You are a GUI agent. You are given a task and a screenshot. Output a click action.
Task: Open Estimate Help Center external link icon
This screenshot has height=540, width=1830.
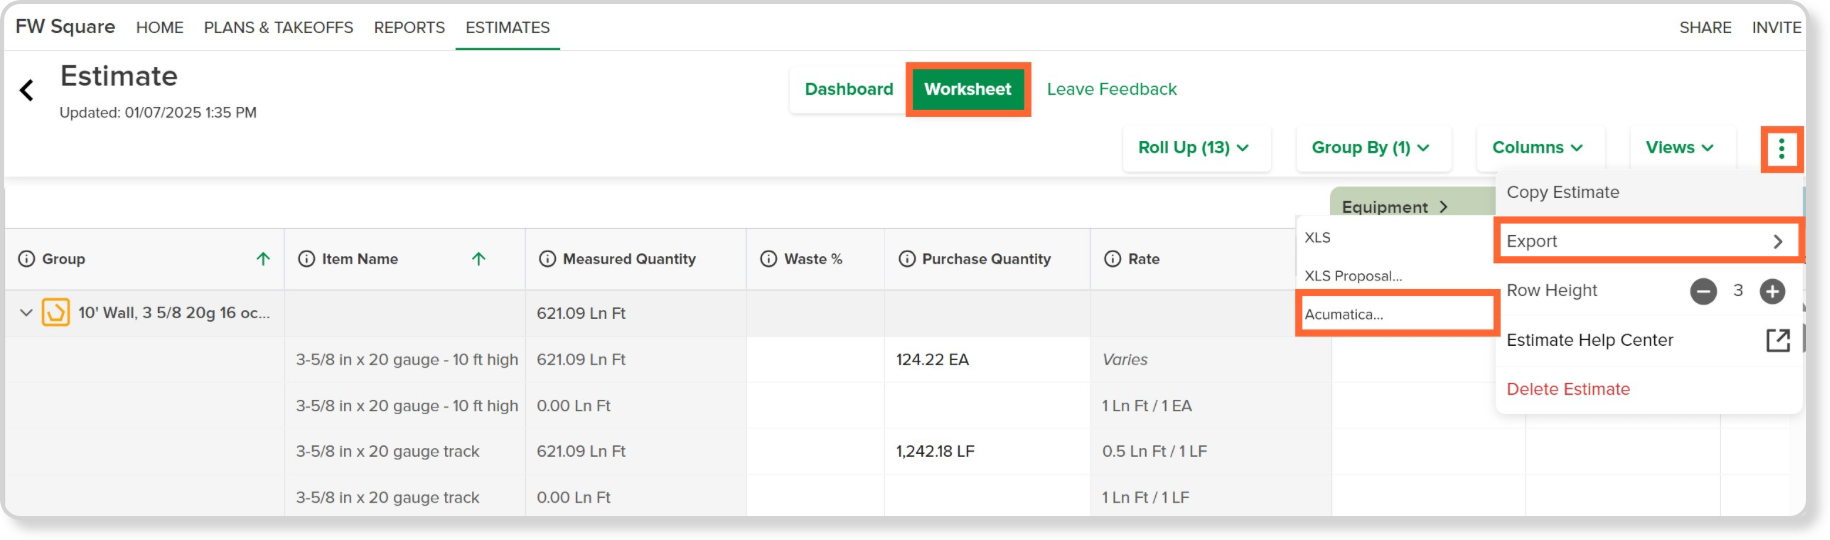tap(1777, 340)
